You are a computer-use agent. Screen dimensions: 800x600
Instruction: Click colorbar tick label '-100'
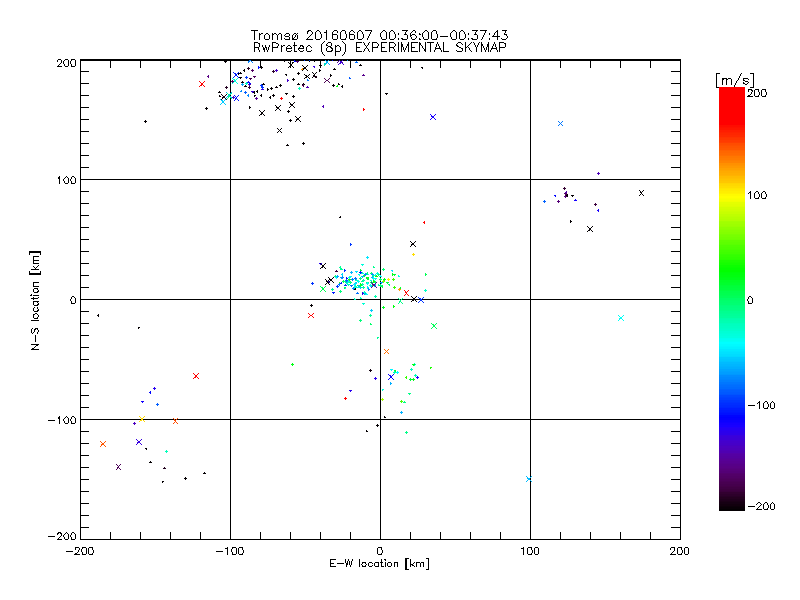[761, 405]
